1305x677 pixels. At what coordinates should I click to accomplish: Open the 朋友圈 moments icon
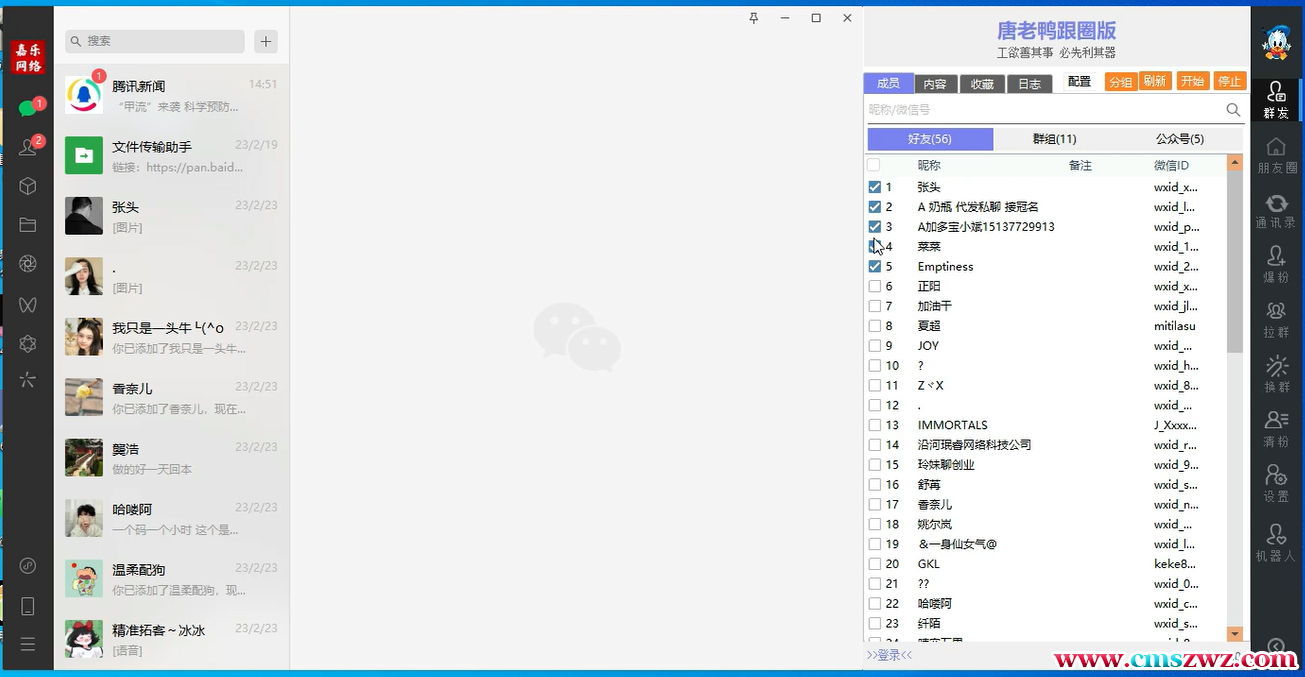[1276, 154]
